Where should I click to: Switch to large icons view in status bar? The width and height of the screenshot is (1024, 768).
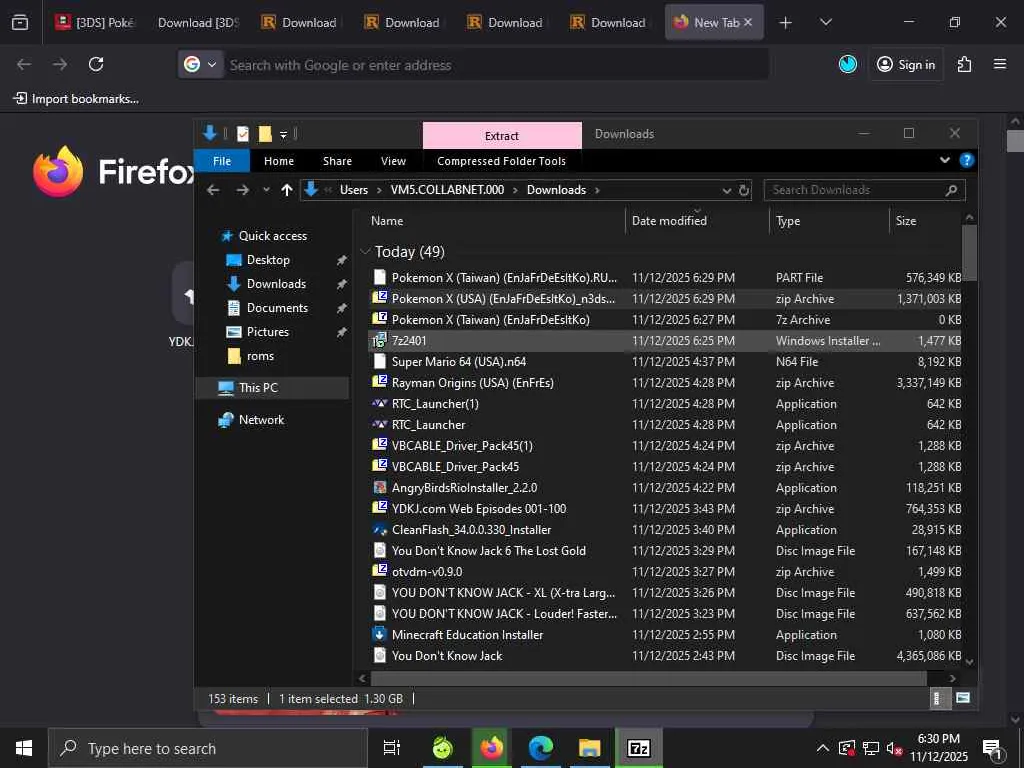coord(963,698)
